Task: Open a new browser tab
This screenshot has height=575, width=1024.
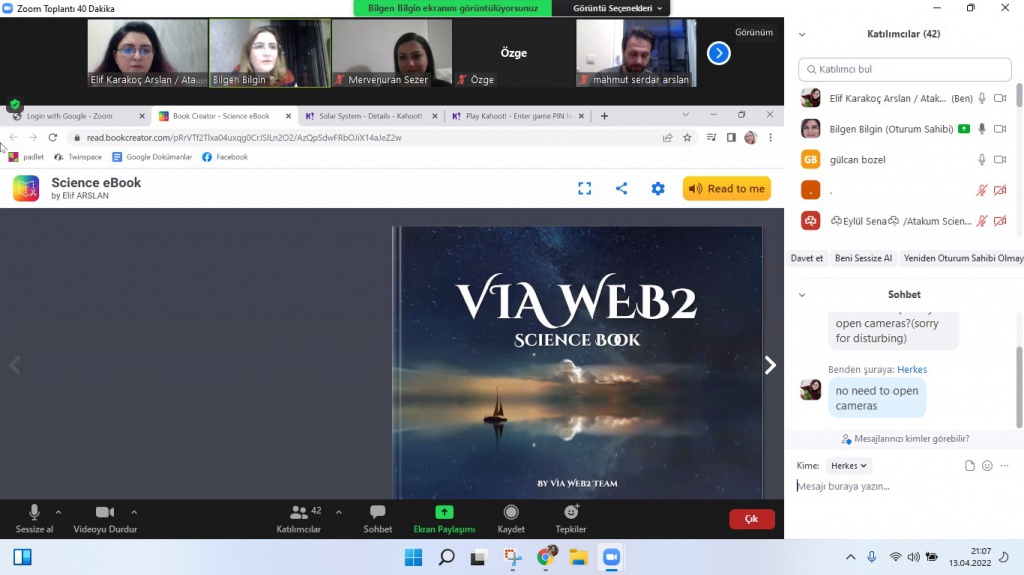Action: (x=604, y=116)
